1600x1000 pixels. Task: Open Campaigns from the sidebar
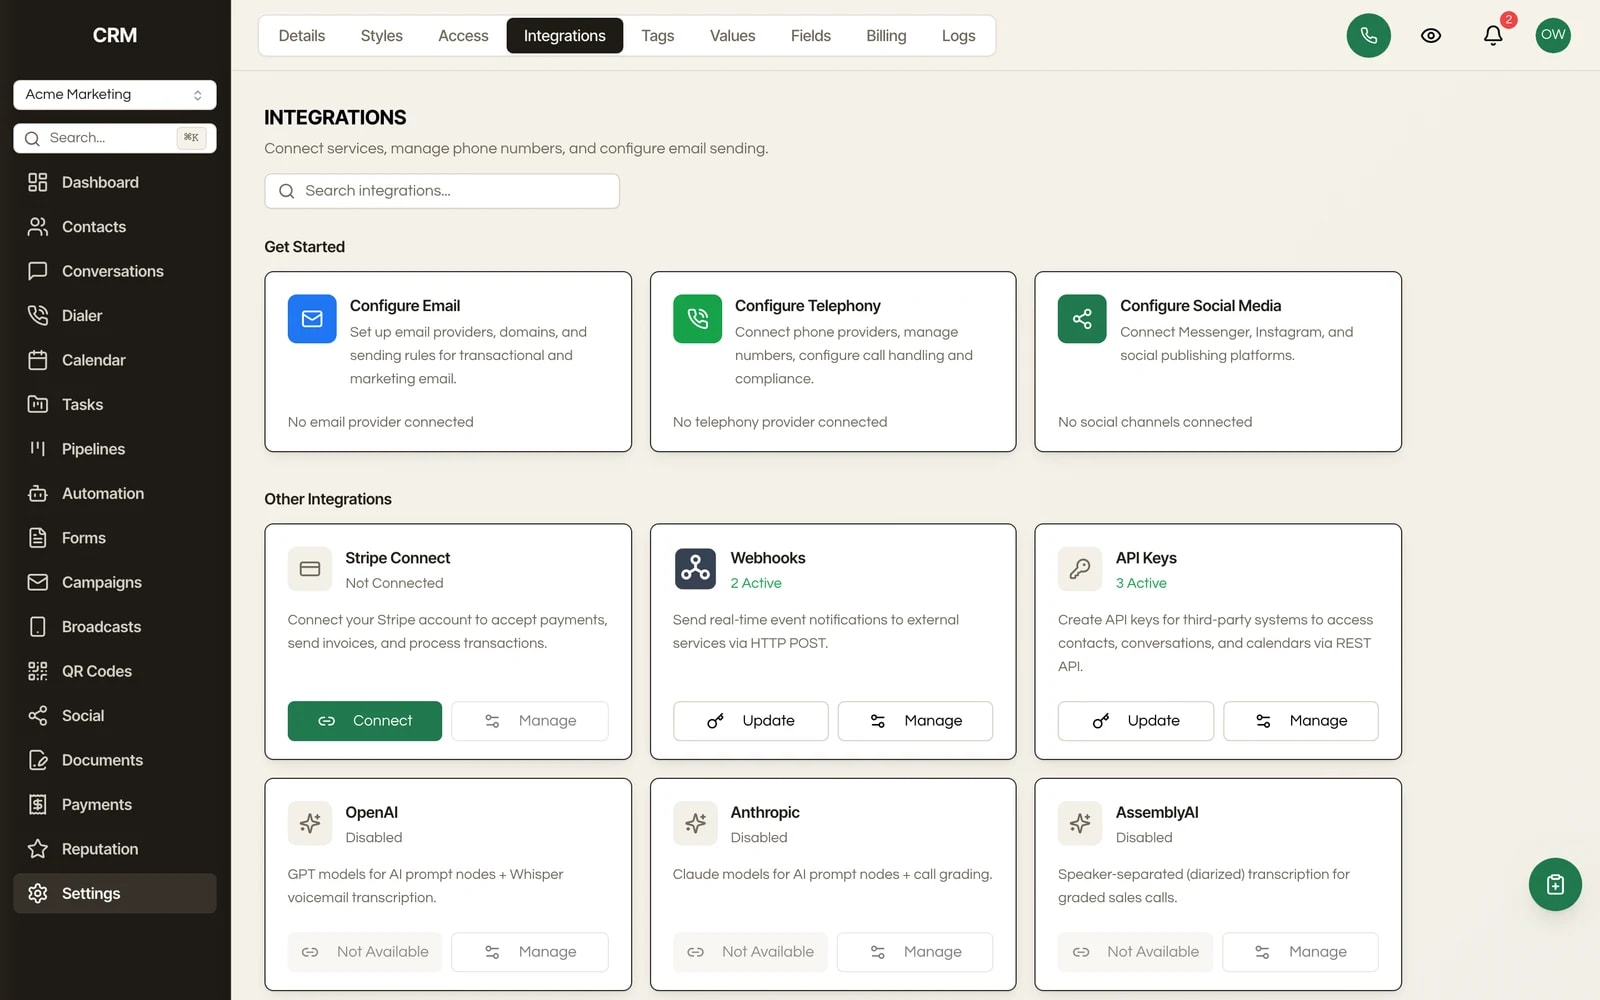(115, 582)
